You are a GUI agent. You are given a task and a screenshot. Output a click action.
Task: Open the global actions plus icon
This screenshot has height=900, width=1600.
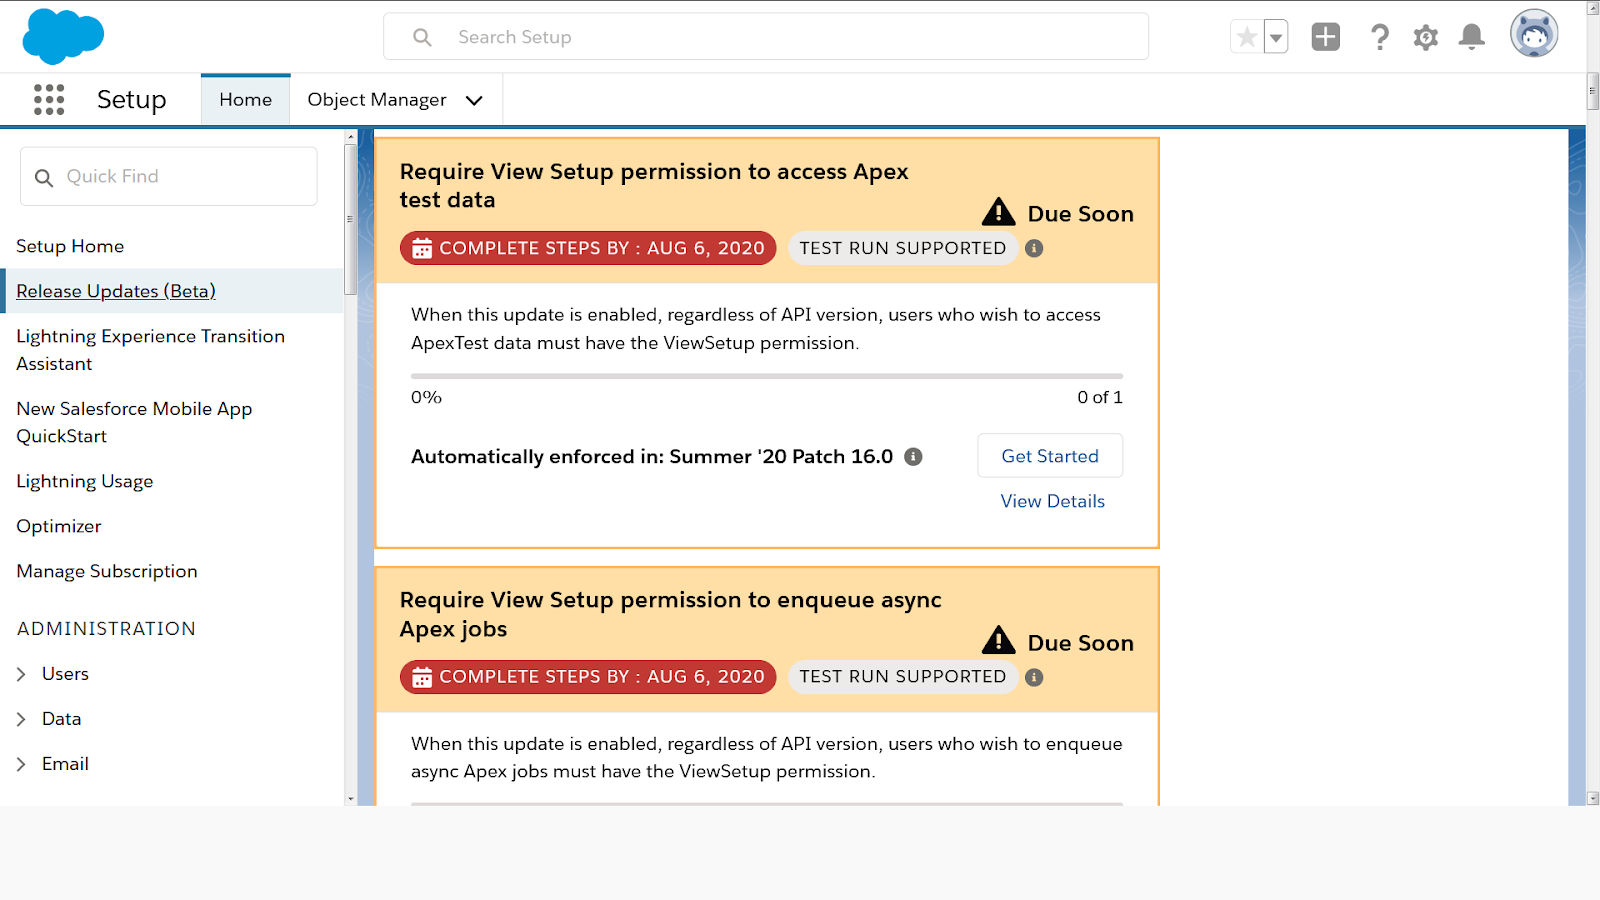1325,37
